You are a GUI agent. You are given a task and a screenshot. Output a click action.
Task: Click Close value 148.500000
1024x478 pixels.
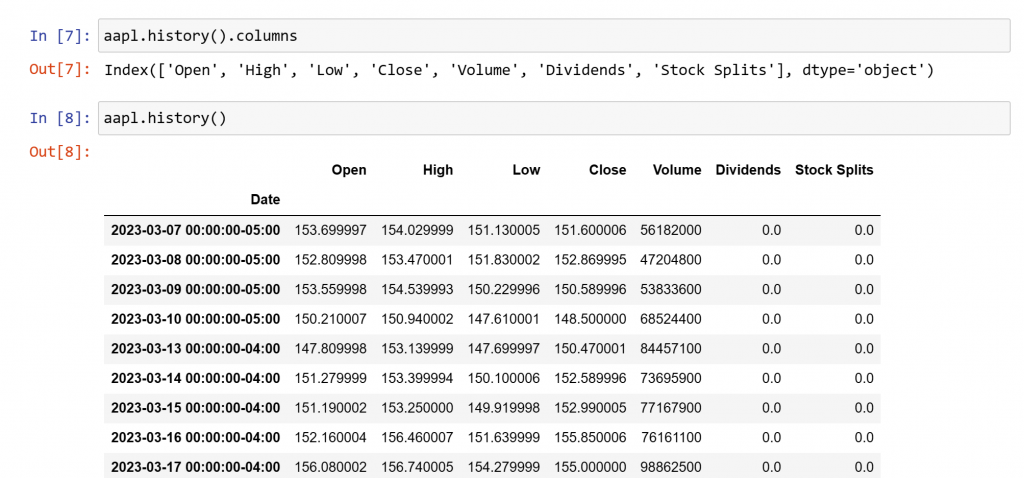coord(590,319)
